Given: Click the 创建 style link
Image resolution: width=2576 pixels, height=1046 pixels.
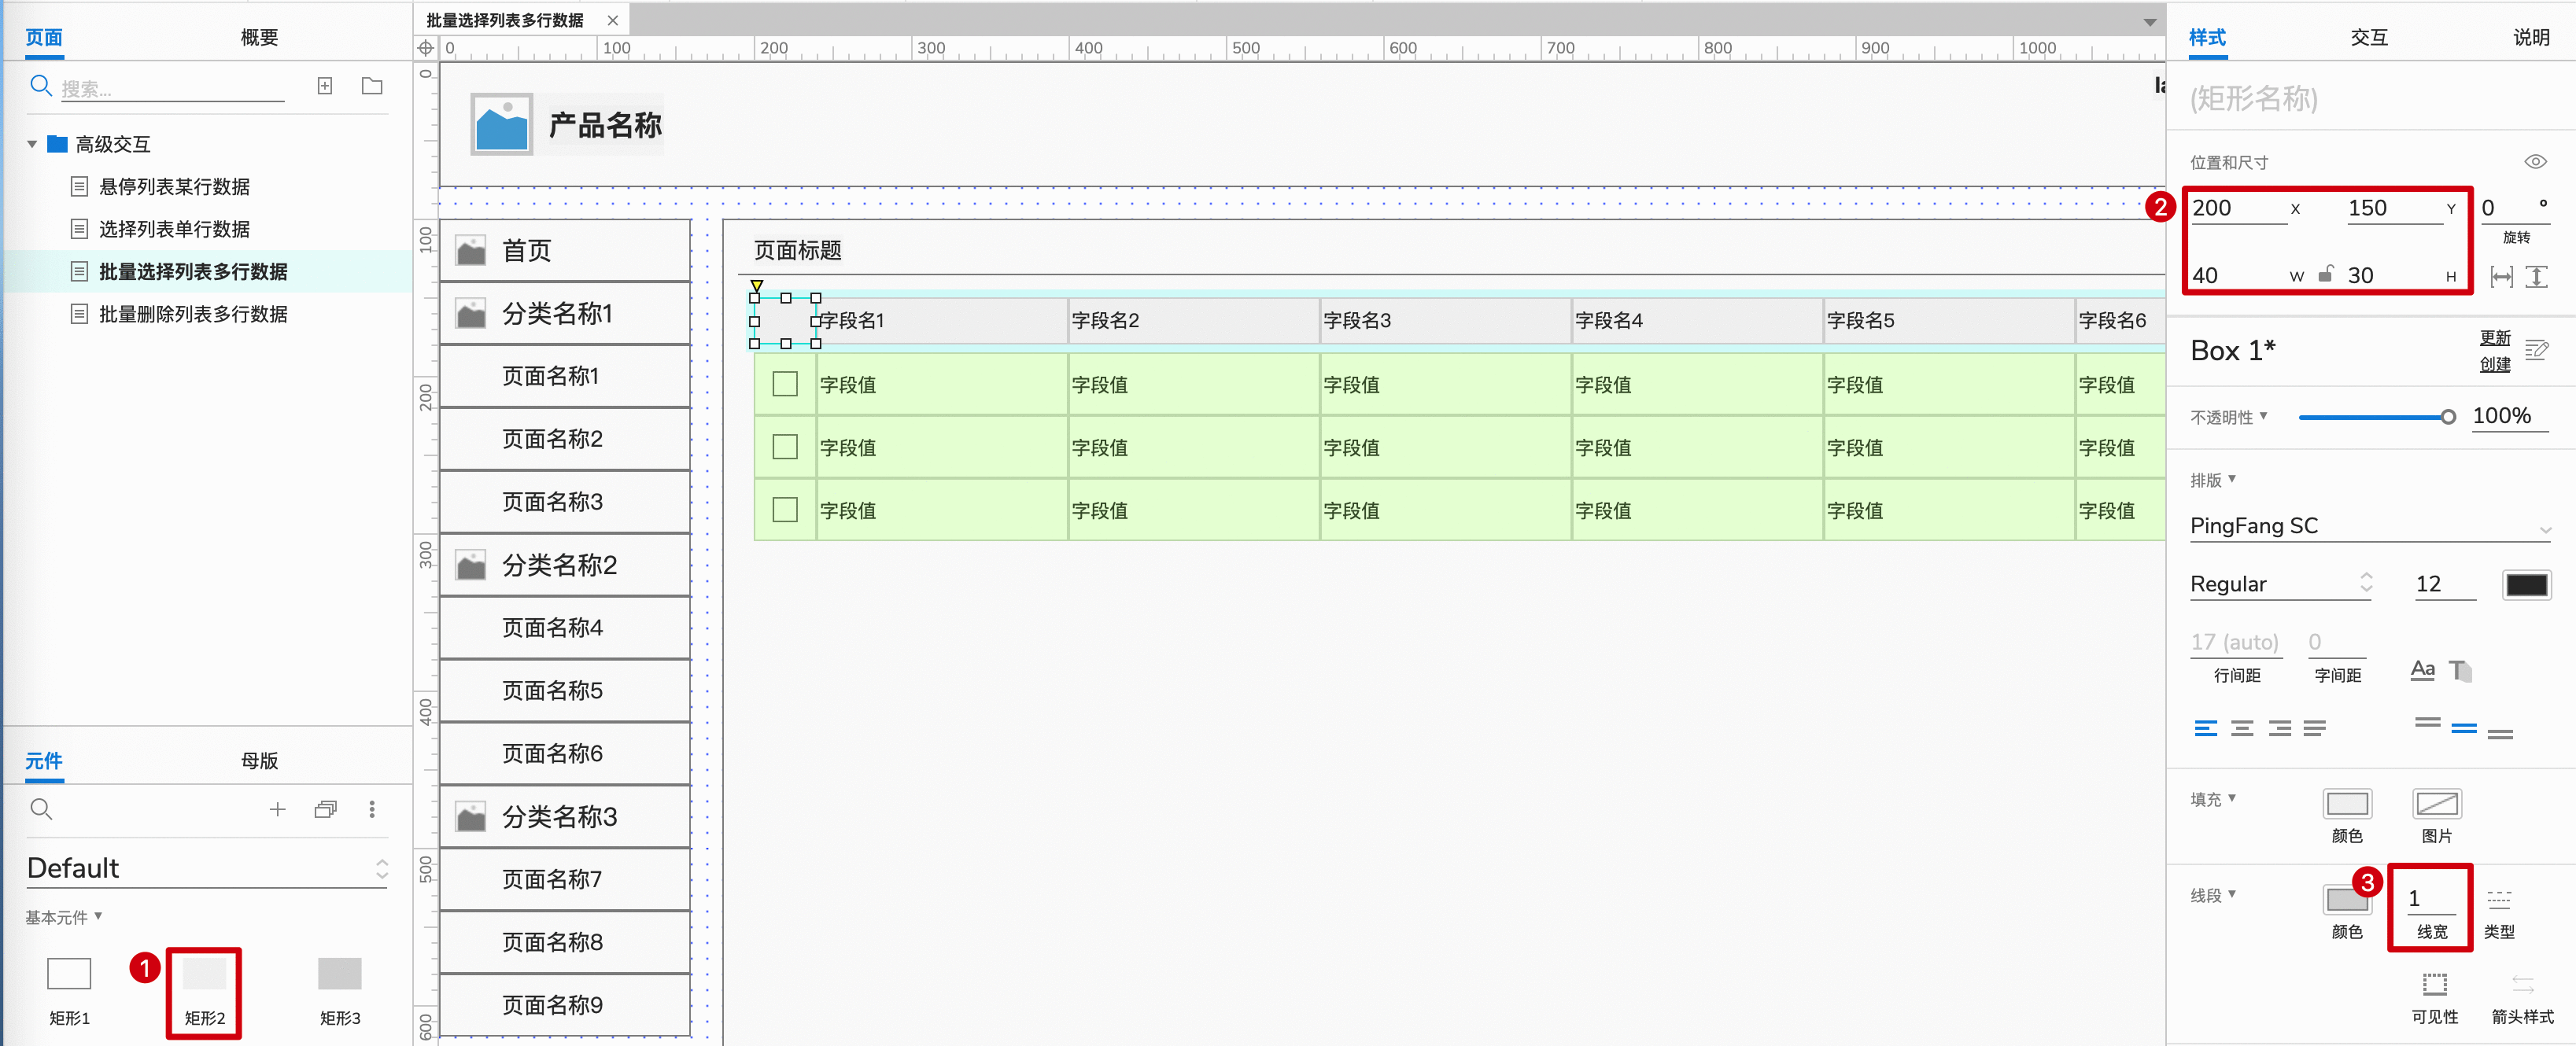Looking at the screenshot, I should coord(2495,364).
